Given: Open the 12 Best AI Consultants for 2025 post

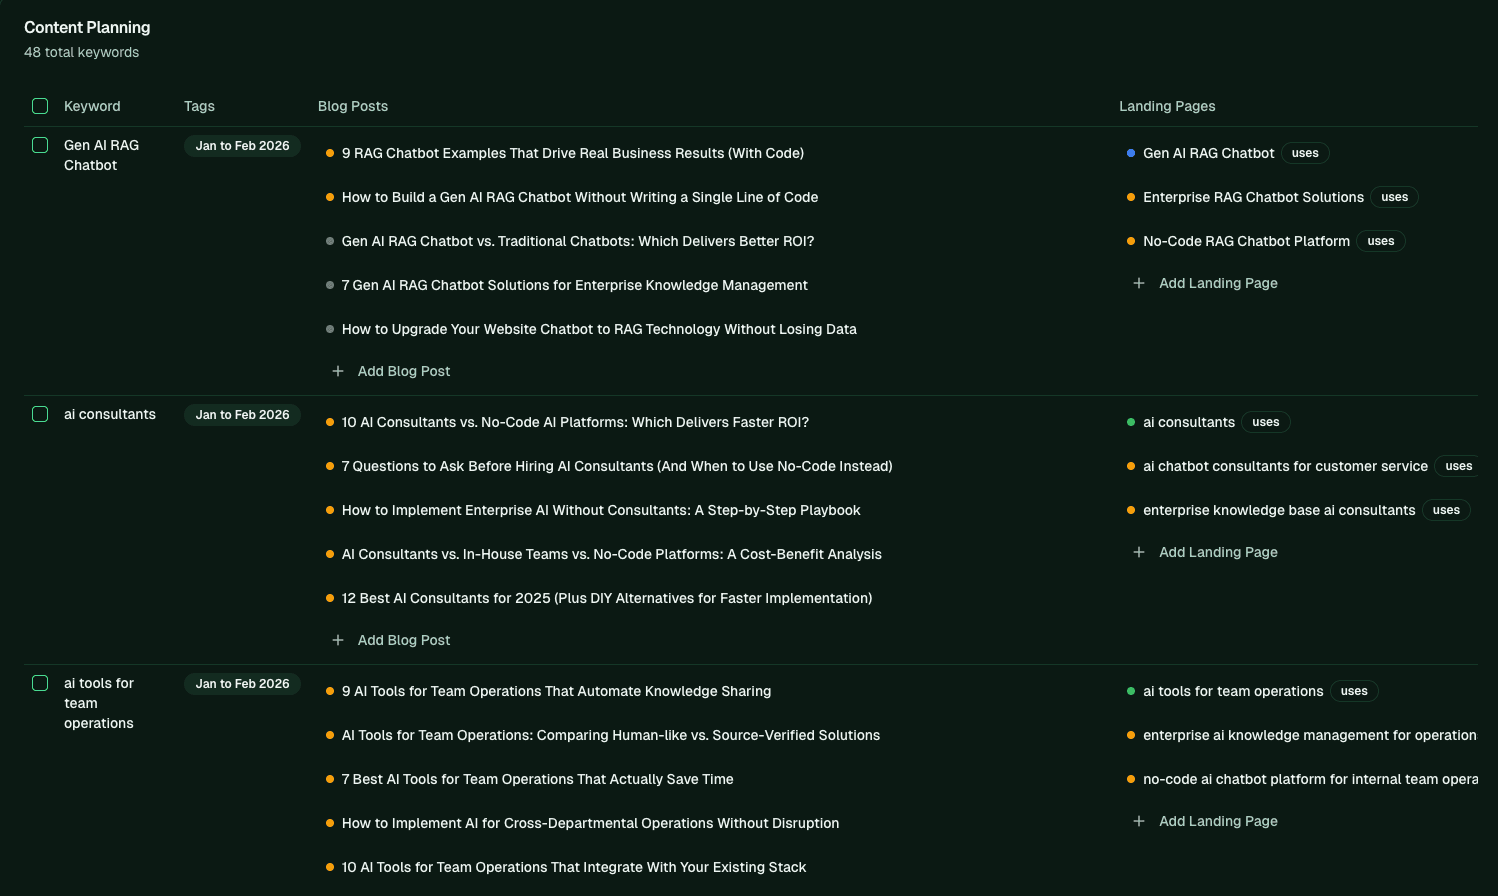Looking at the screenshot, I should tap(607, 598).
